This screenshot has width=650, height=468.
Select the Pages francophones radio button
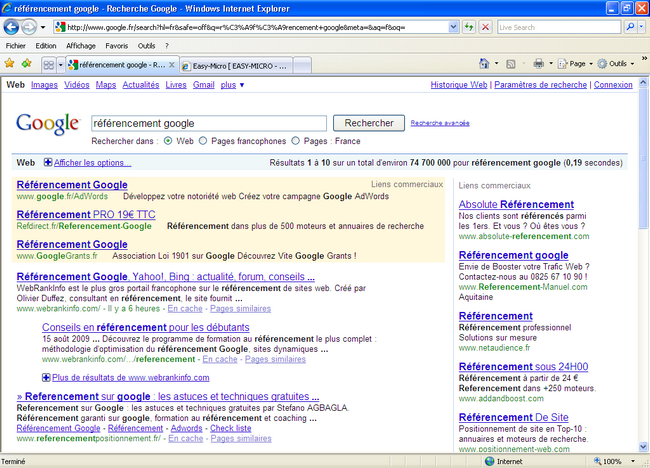coord(203,141)
